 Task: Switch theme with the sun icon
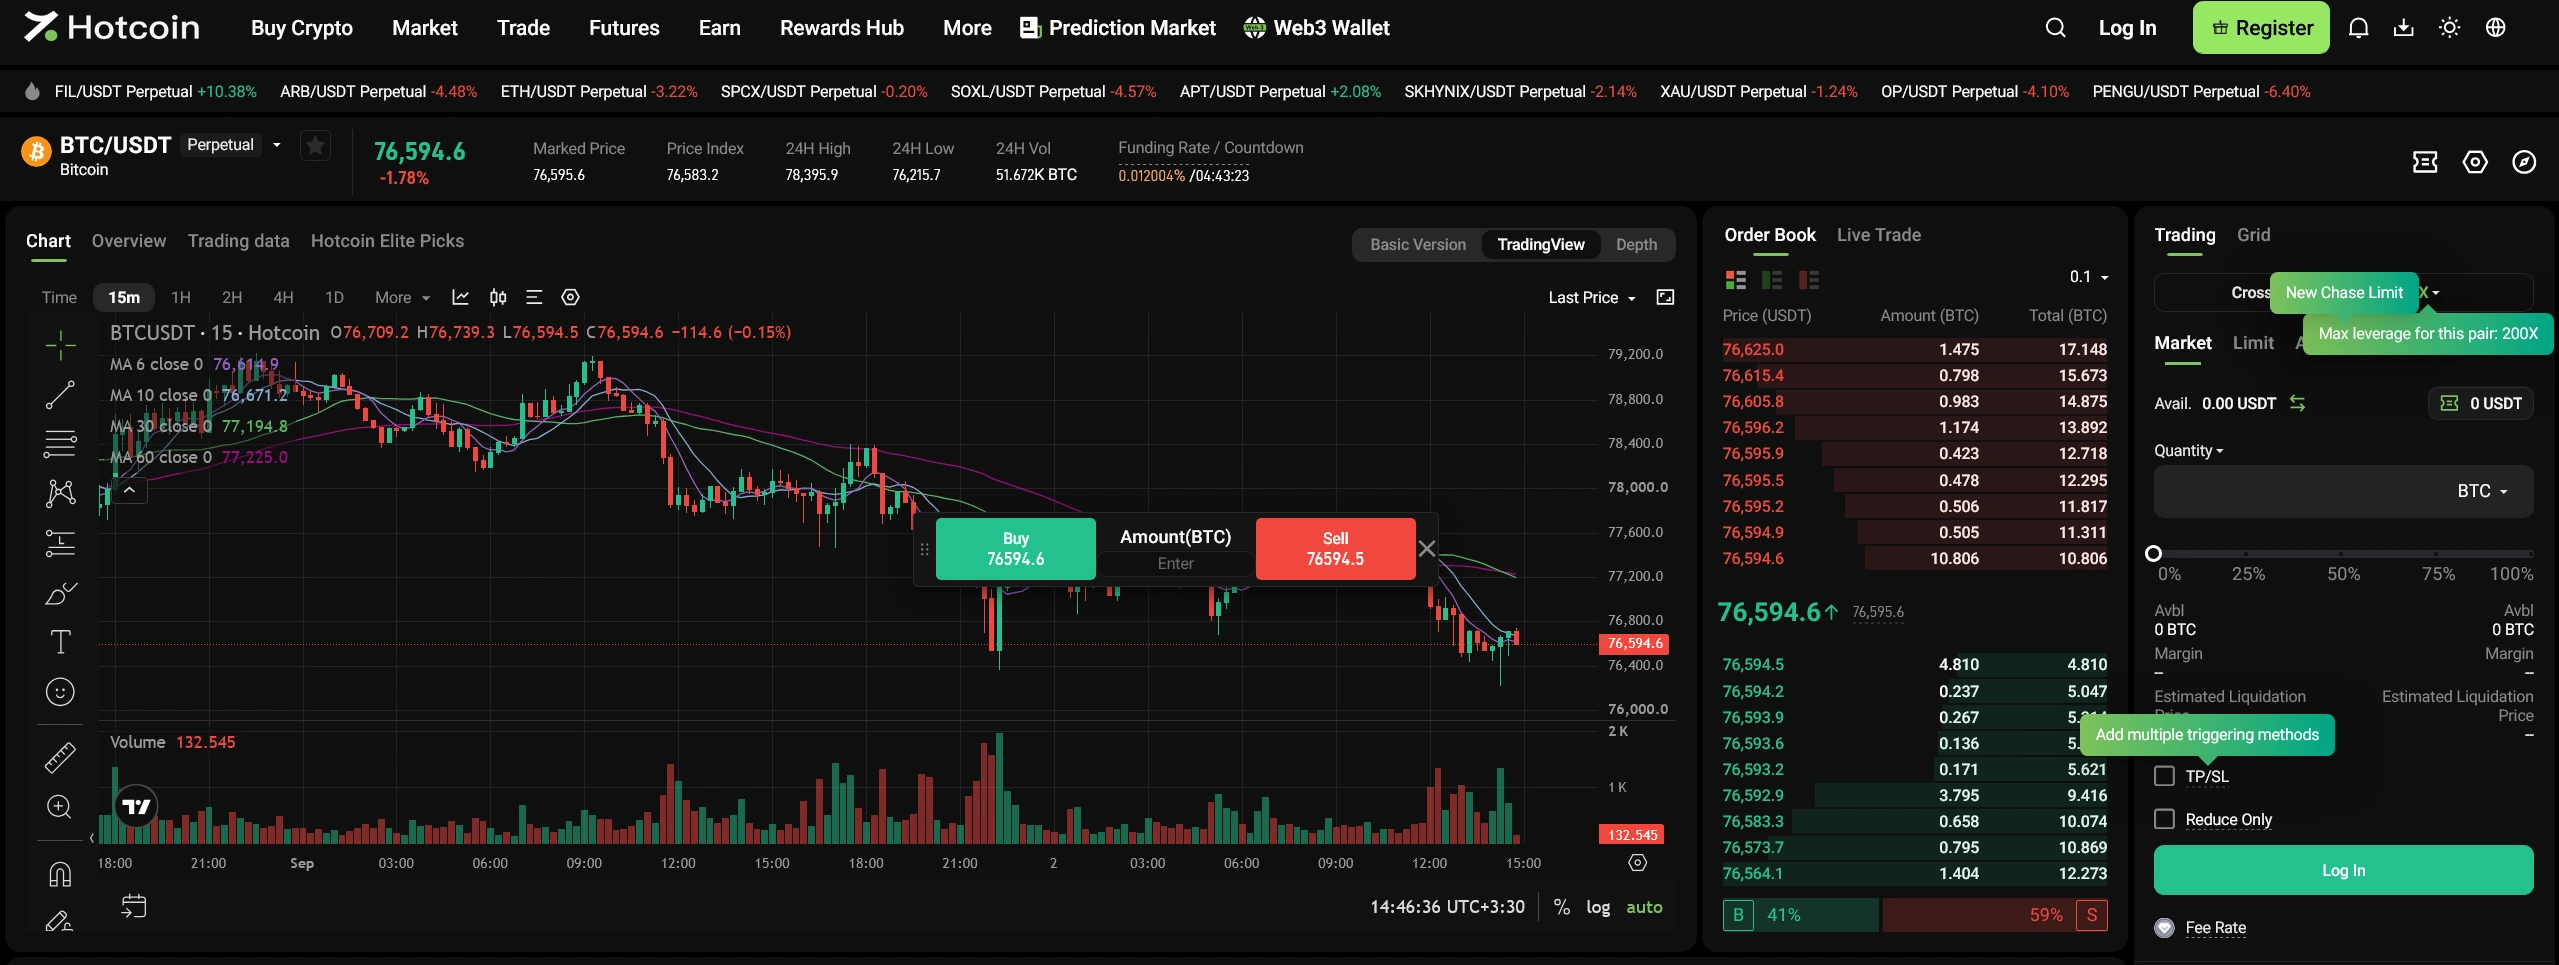tap(2450, 28)
